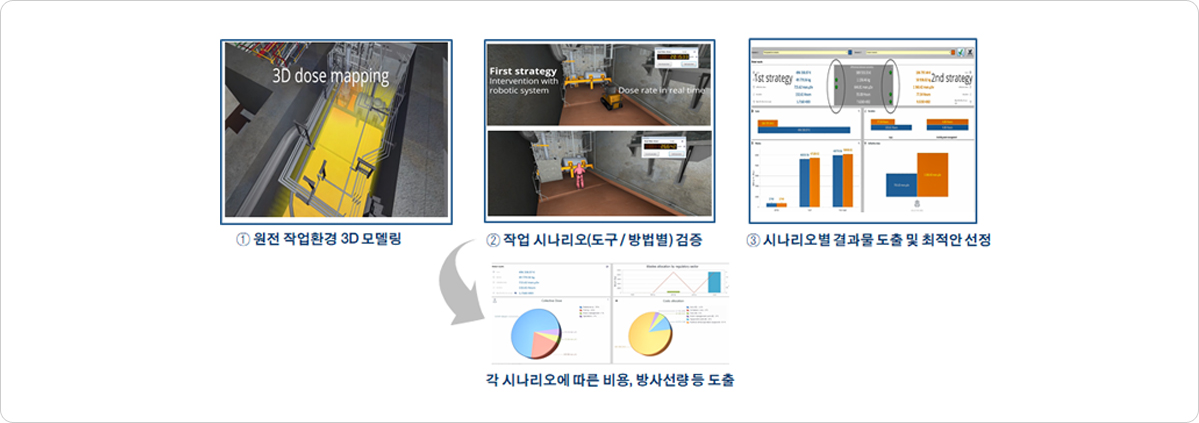
Task: Click the dose rate readout above the robot
Action: pyautogui.click(x=677, y=55)
